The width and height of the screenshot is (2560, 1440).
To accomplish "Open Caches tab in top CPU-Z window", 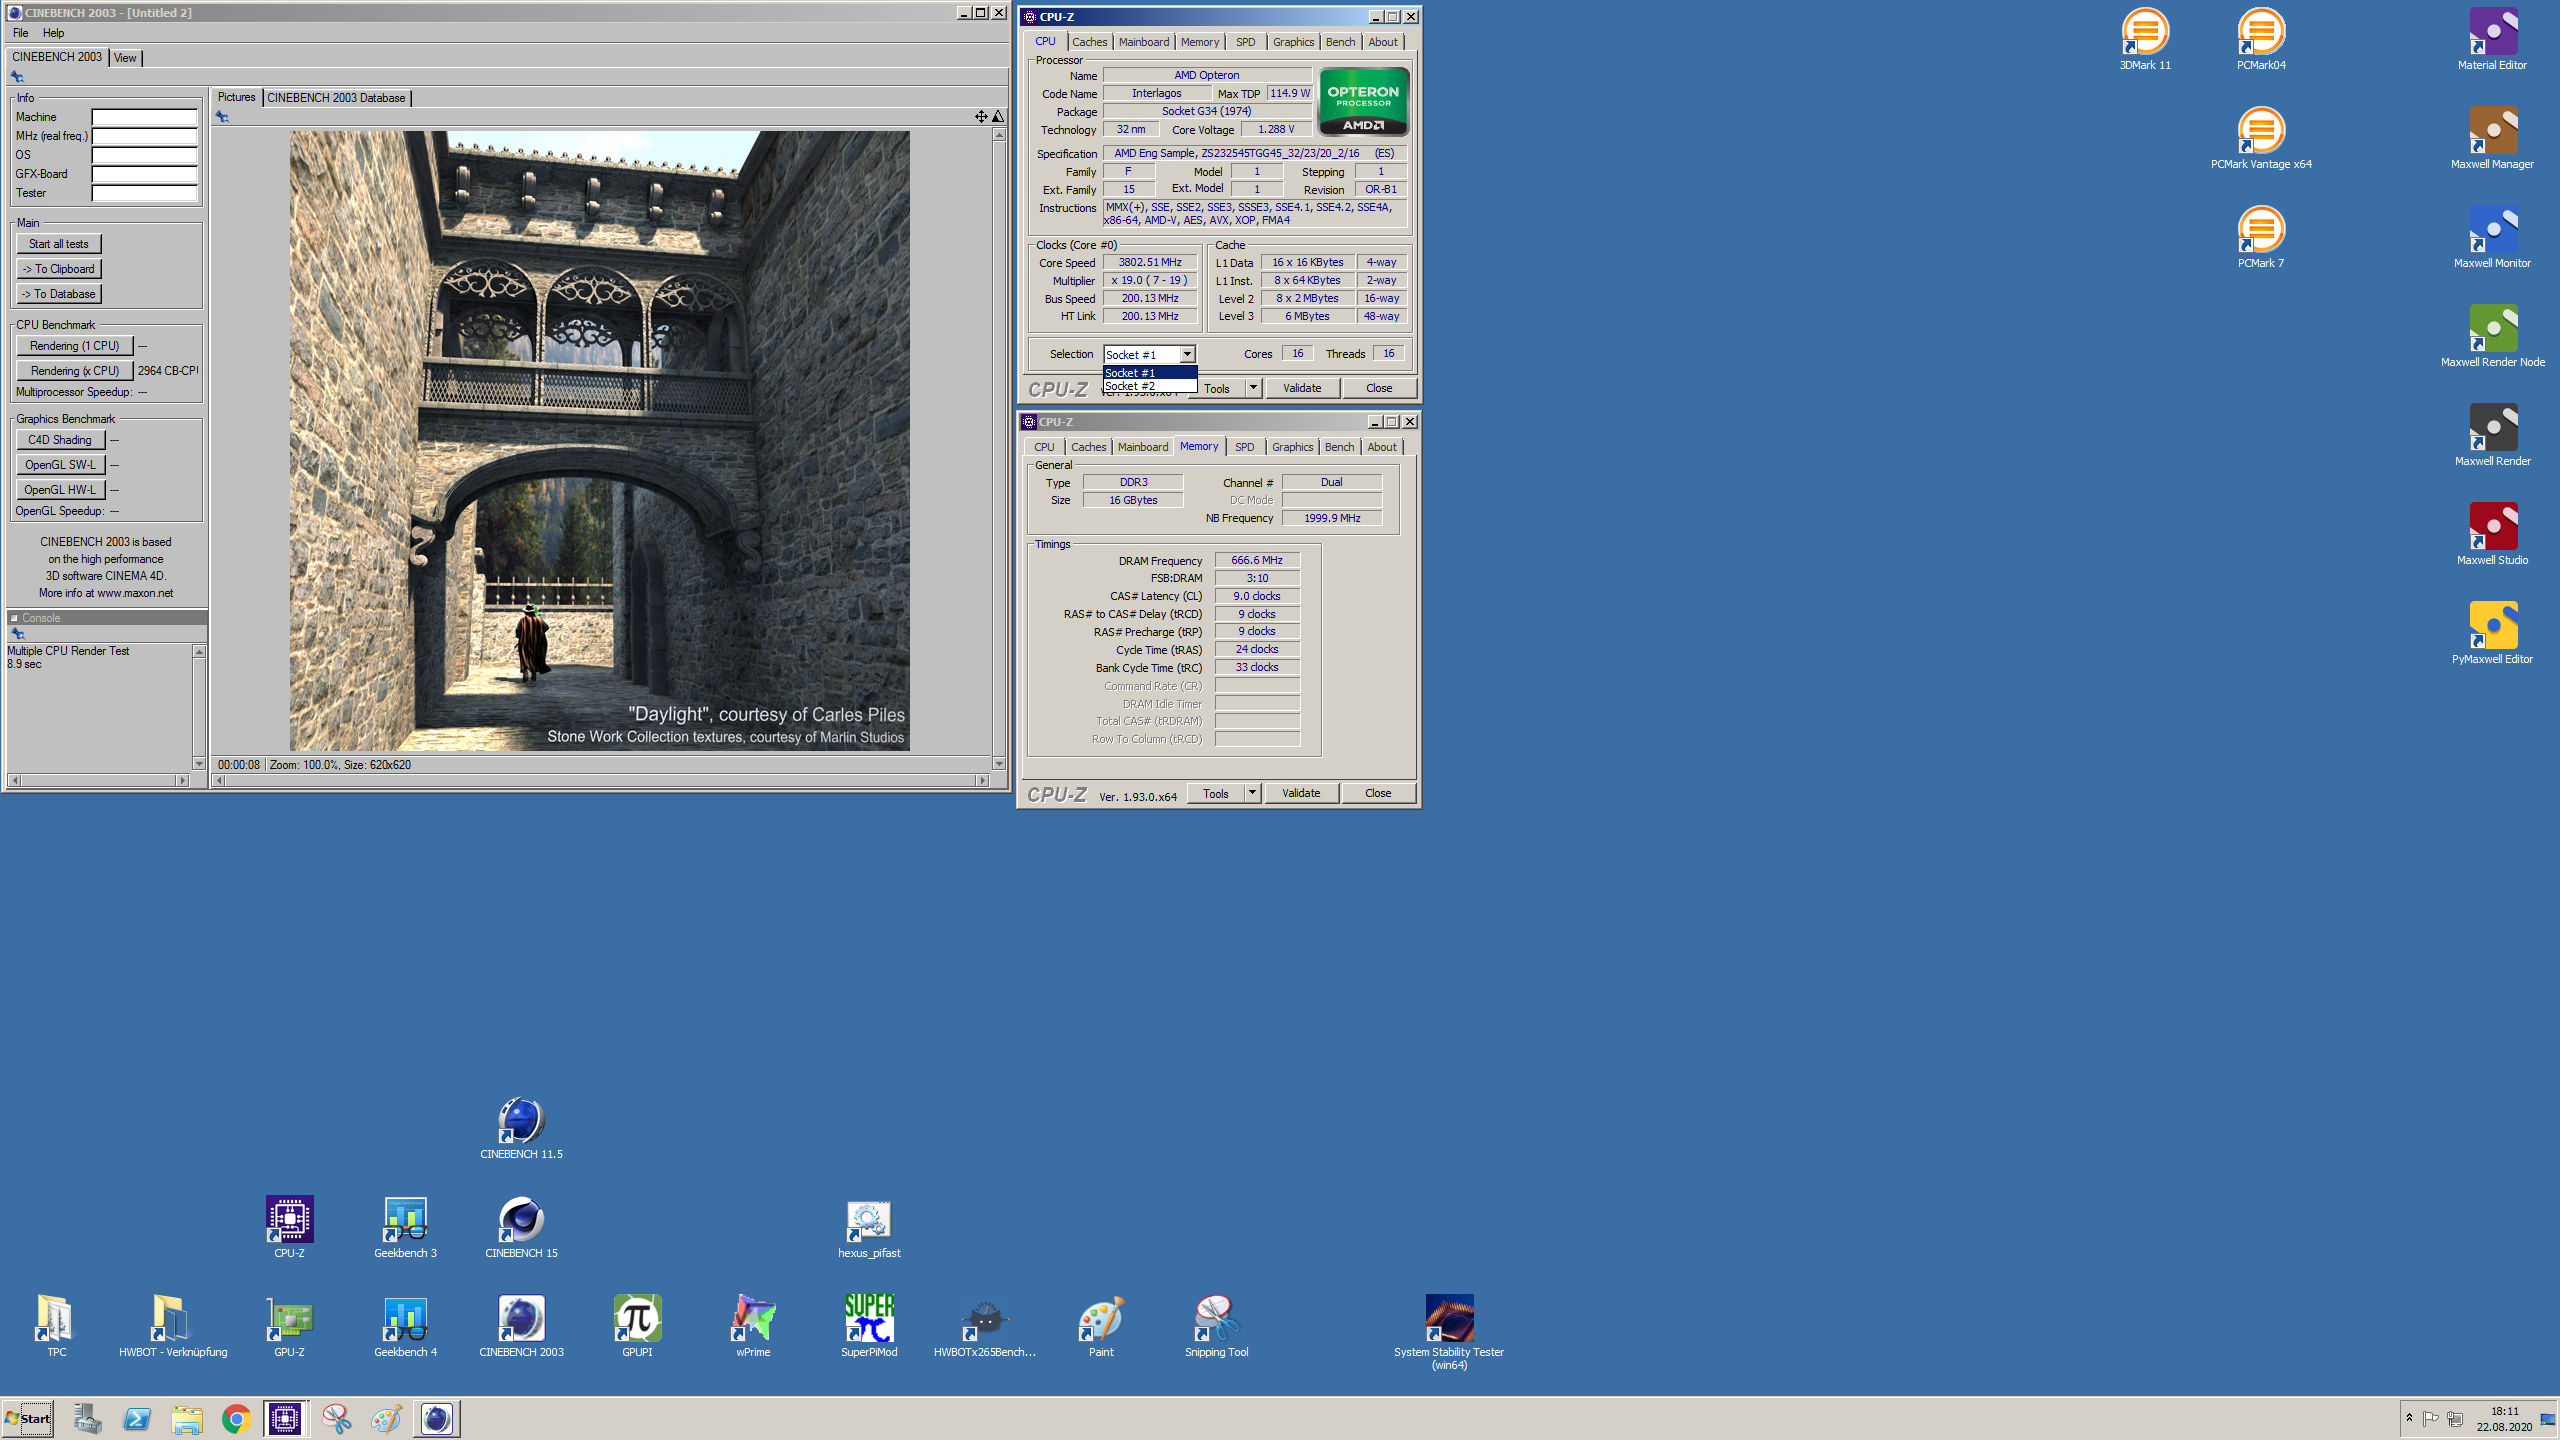I will [1089, 42].
